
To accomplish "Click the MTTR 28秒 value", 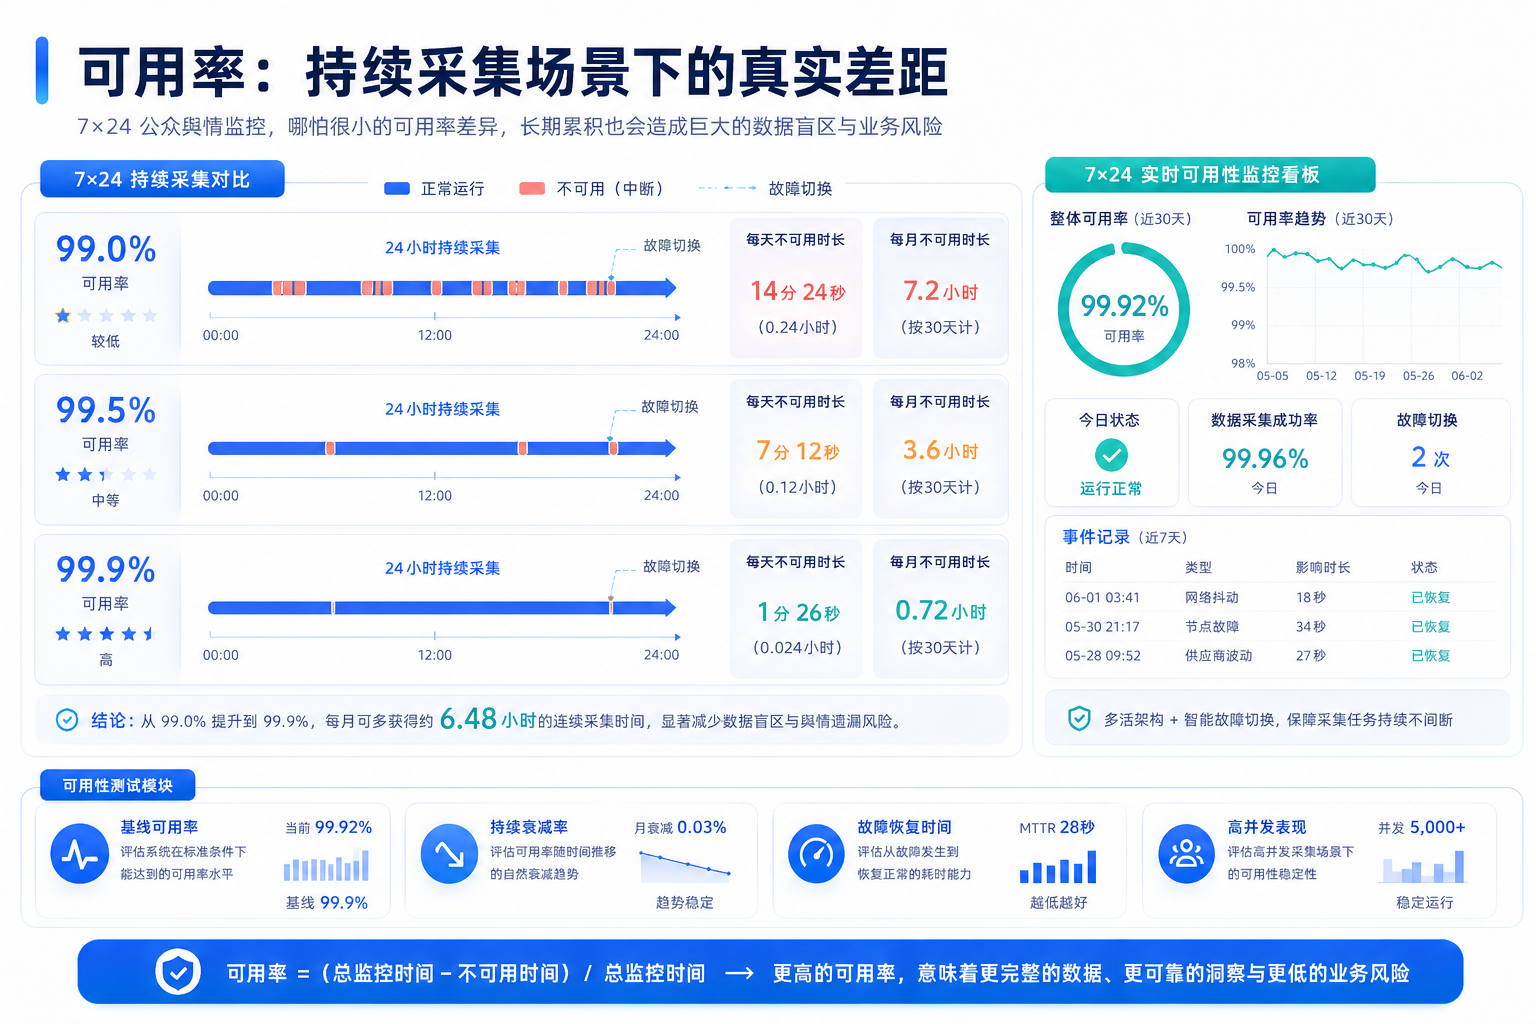I will point(1057,827).
